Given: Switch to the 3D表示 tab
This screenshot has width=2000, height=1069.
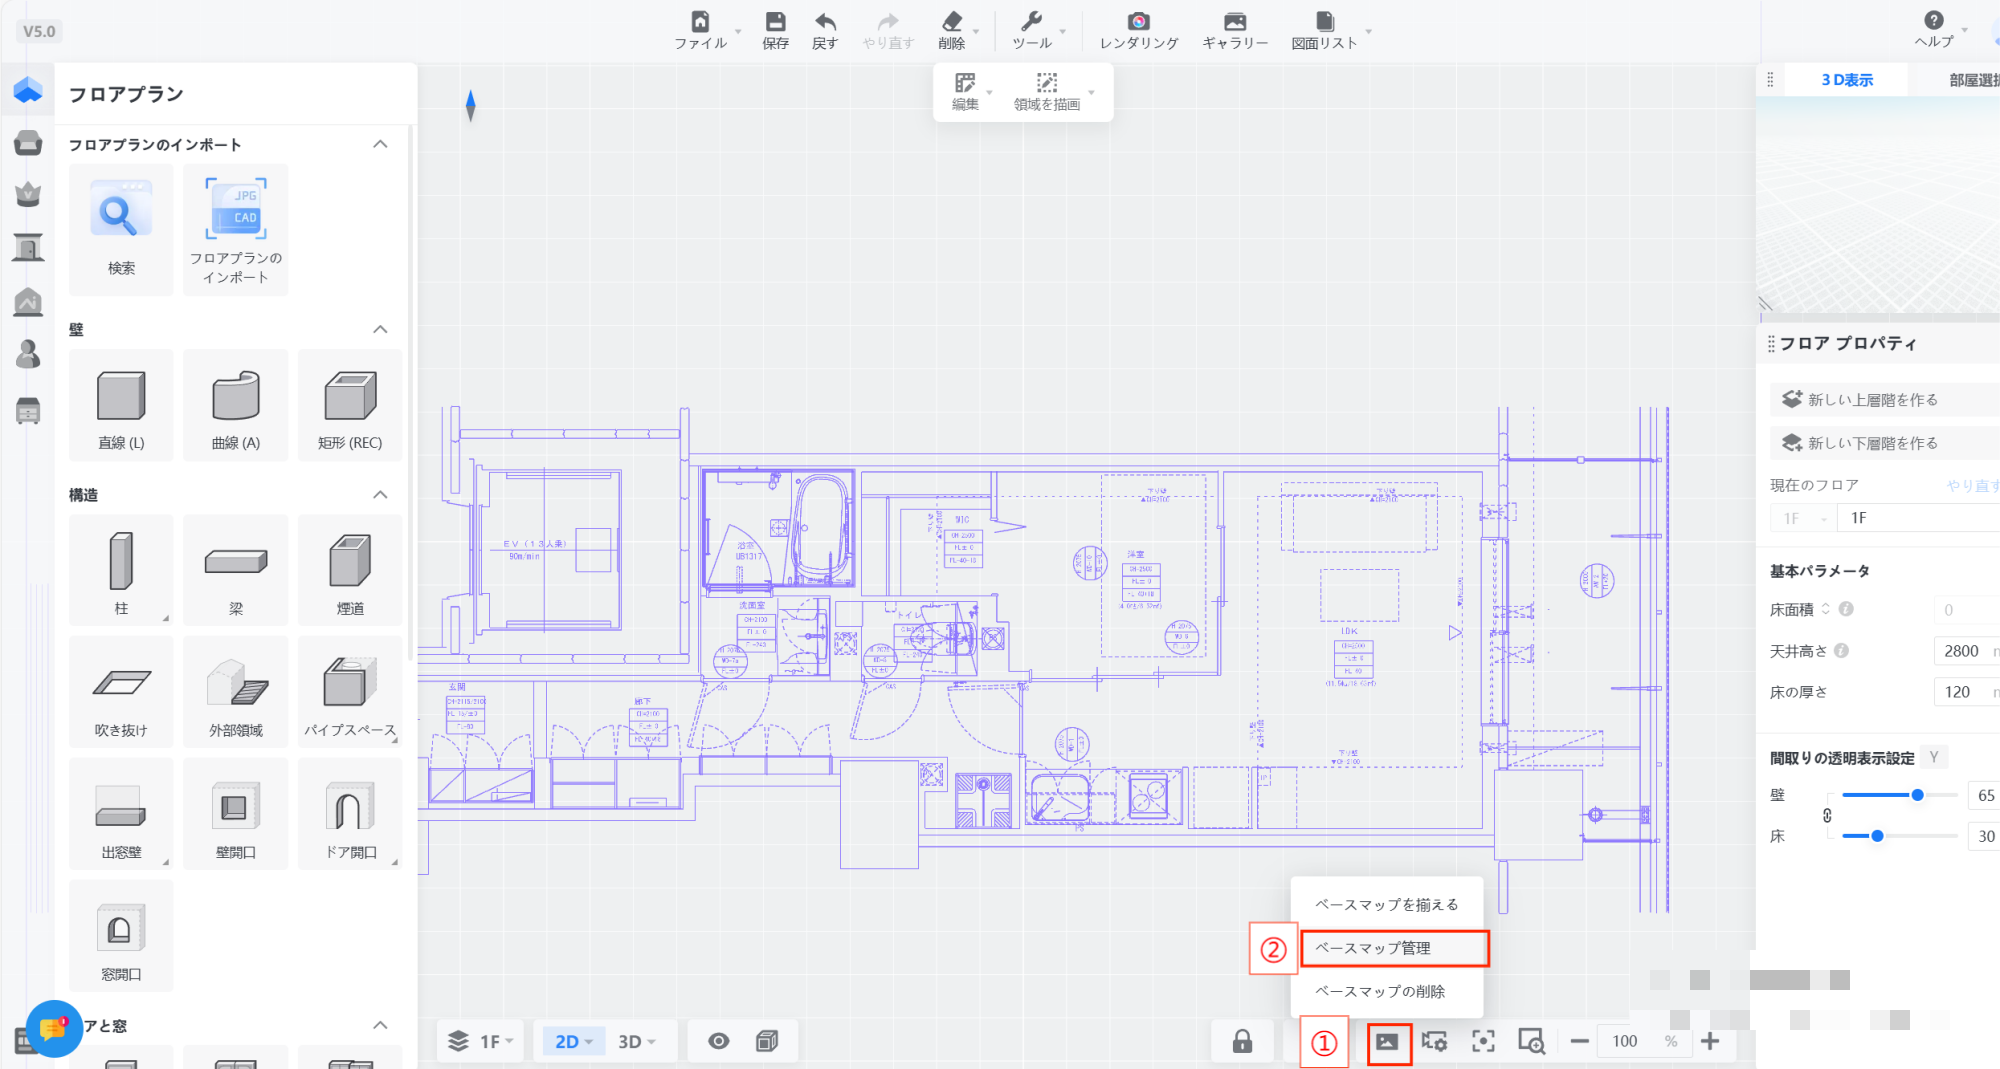Looking at the screenshot, I should point(1846,80).
